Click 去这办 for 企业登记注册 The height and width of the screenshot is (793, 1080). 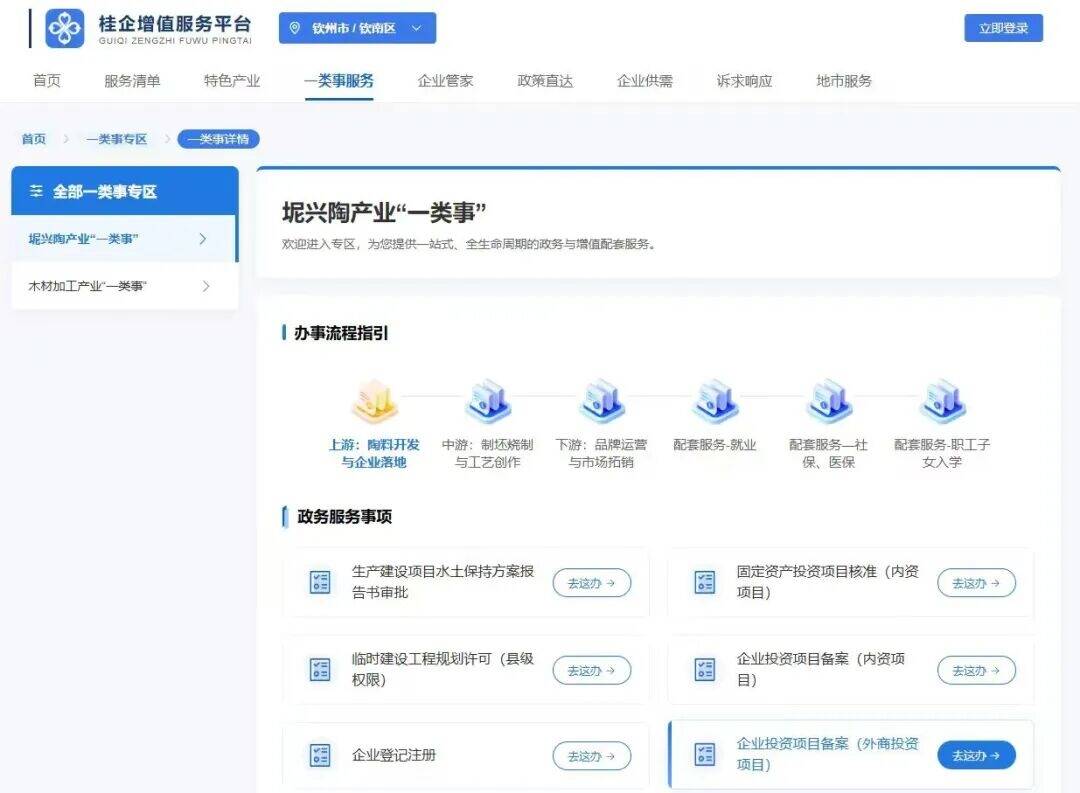point(592,756)
